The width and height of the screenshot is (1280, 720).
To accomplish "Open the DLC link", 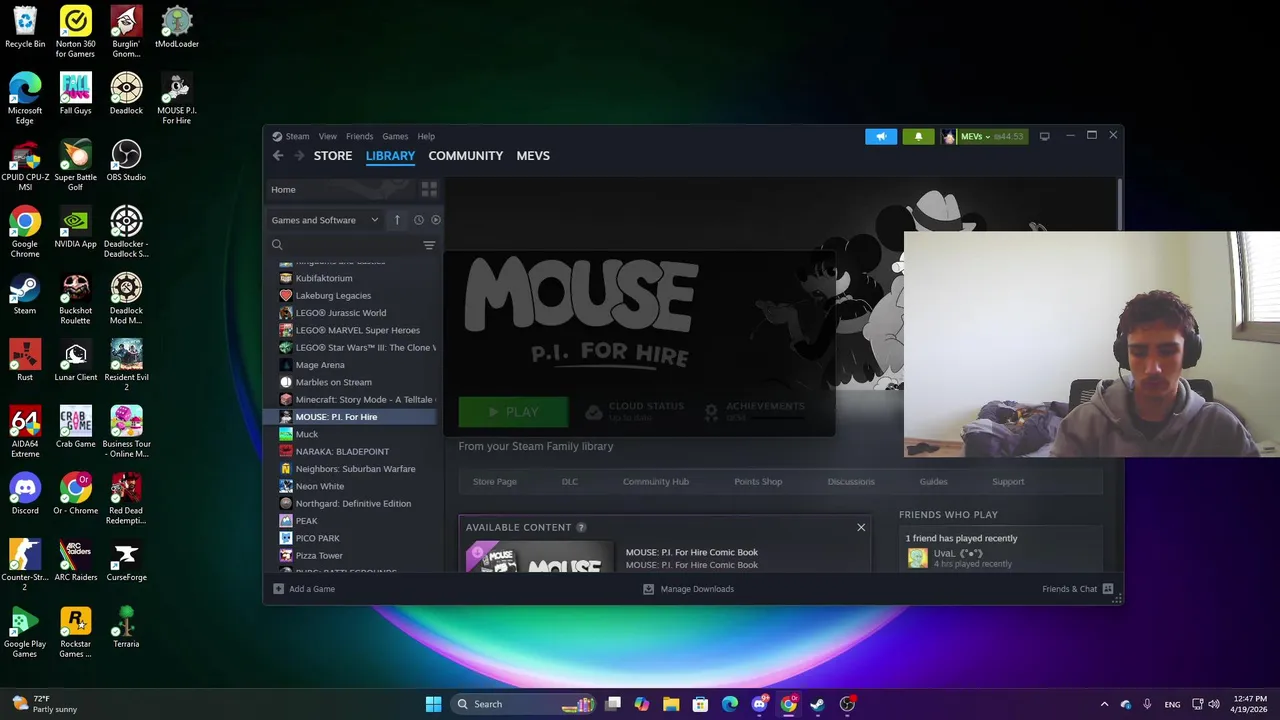I will tap(570, 482).
